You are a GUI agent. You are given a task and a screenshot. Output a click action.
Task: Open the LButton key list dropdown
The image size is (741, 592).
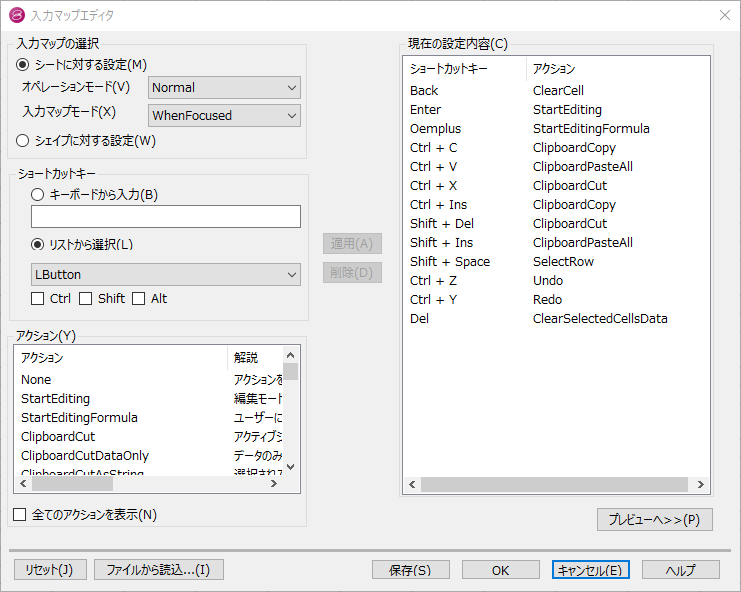(166, 274)
